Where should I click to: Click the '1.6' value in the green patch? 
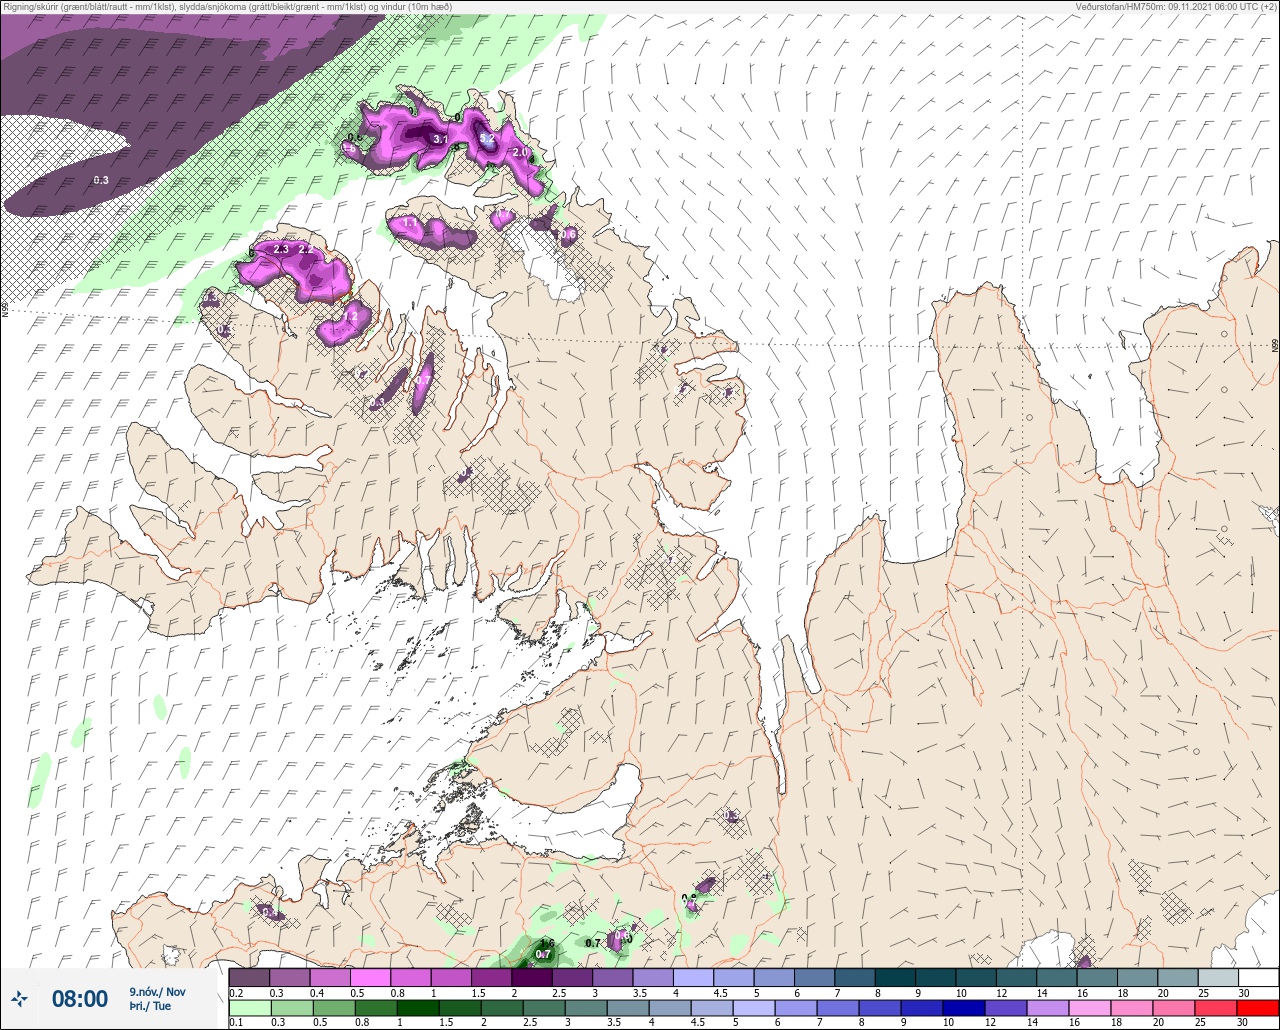click(x=547, y=944)
